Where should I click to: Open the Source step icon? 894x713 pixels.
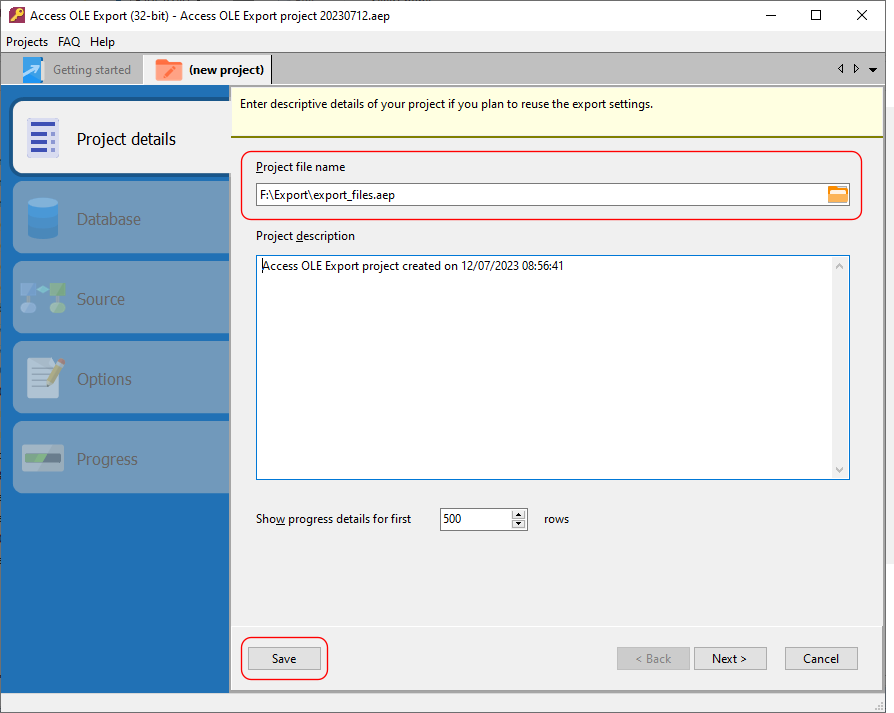(x=43, y=299)
